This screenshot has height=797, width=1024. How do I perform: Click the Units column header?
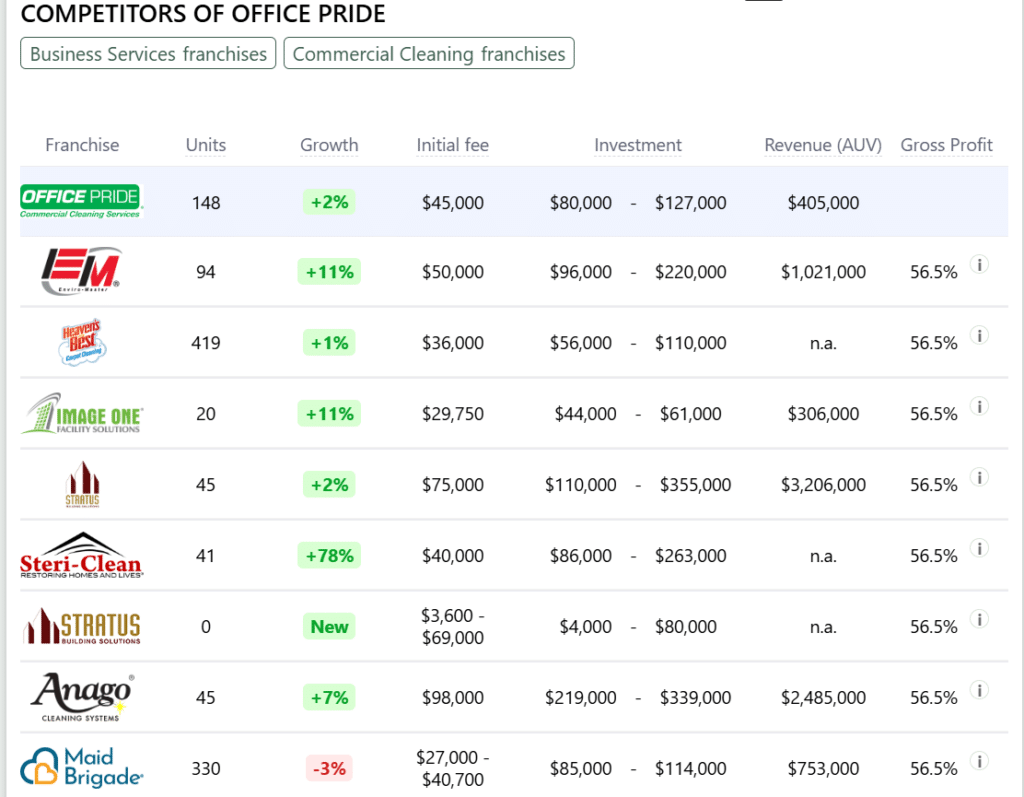tap(206, 145)
